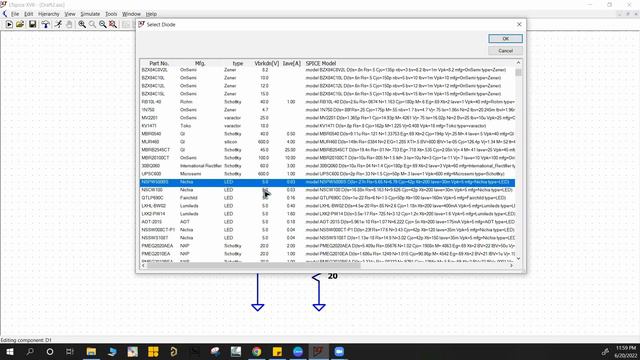640x360 pixels.
Task: Select the RB10L-40 Rohm Schottky row
Action: pyautogui.click(x=327, y=102)
